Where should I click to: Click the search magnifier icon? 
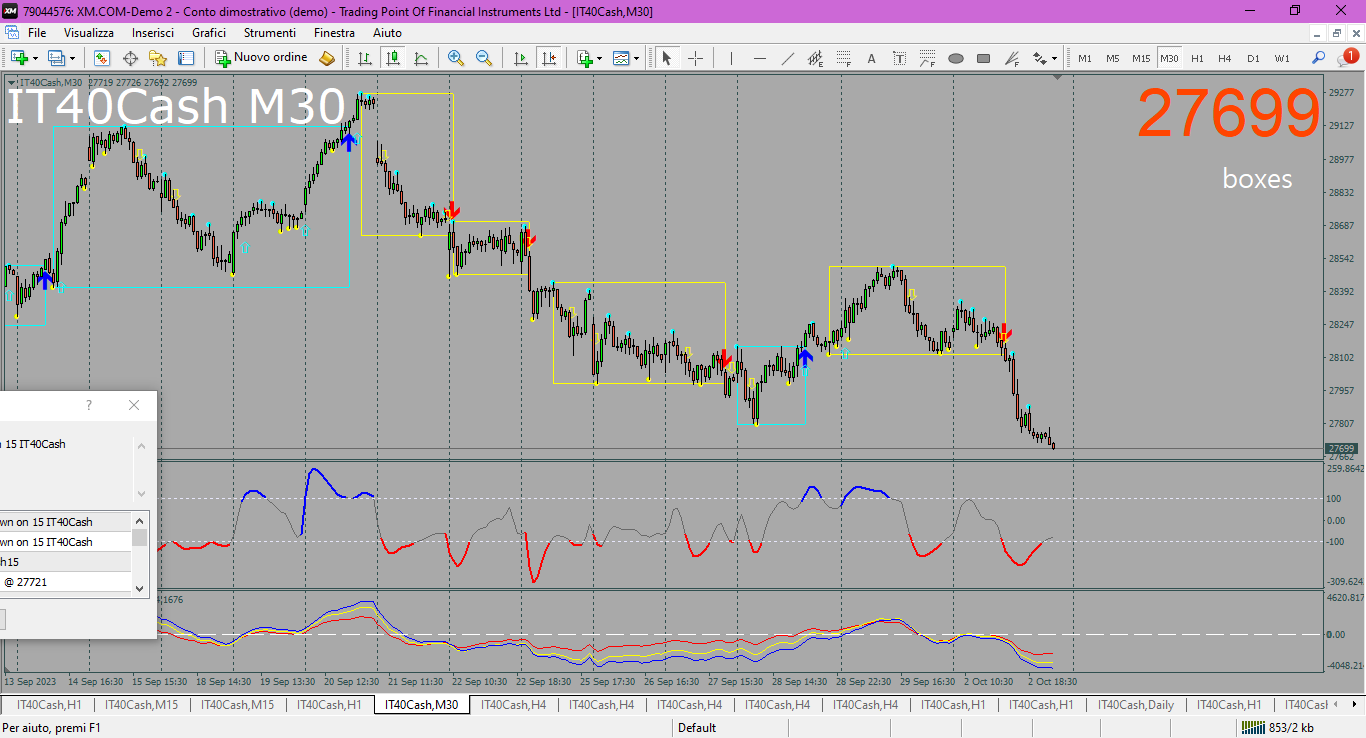pos(1319,58)
